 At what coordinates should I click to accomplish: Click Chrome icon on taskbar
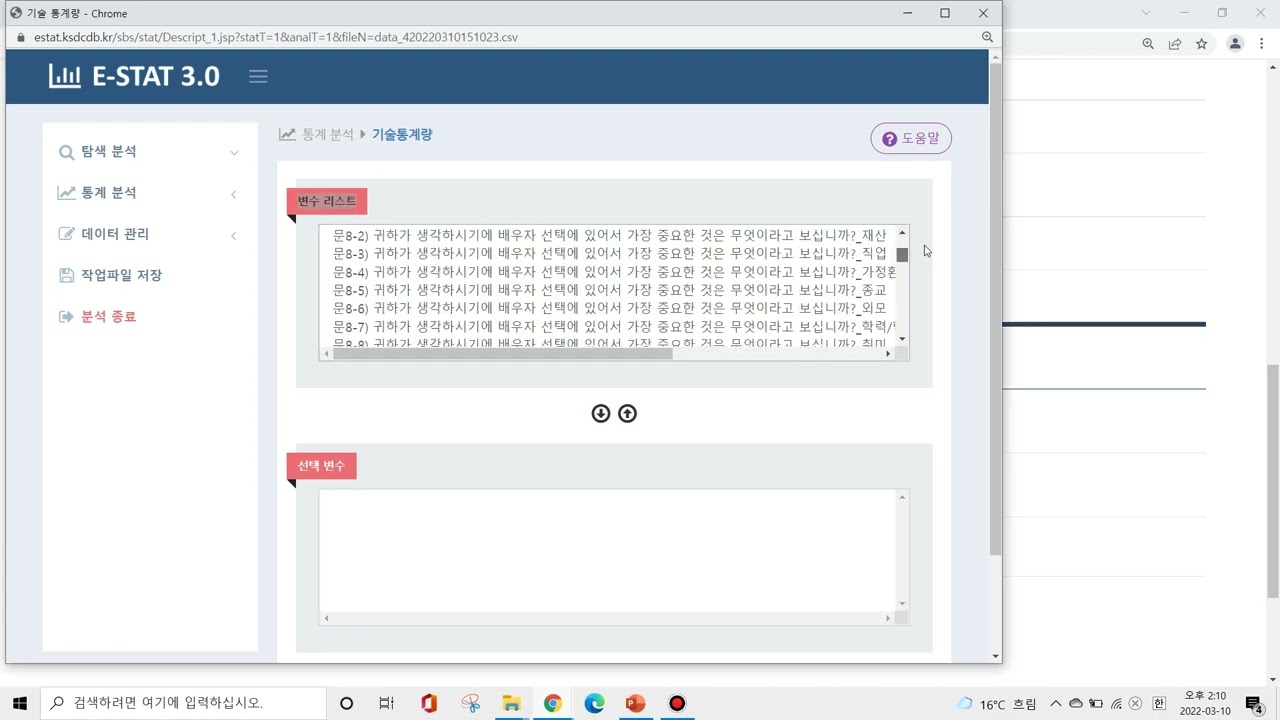[552, 703]
